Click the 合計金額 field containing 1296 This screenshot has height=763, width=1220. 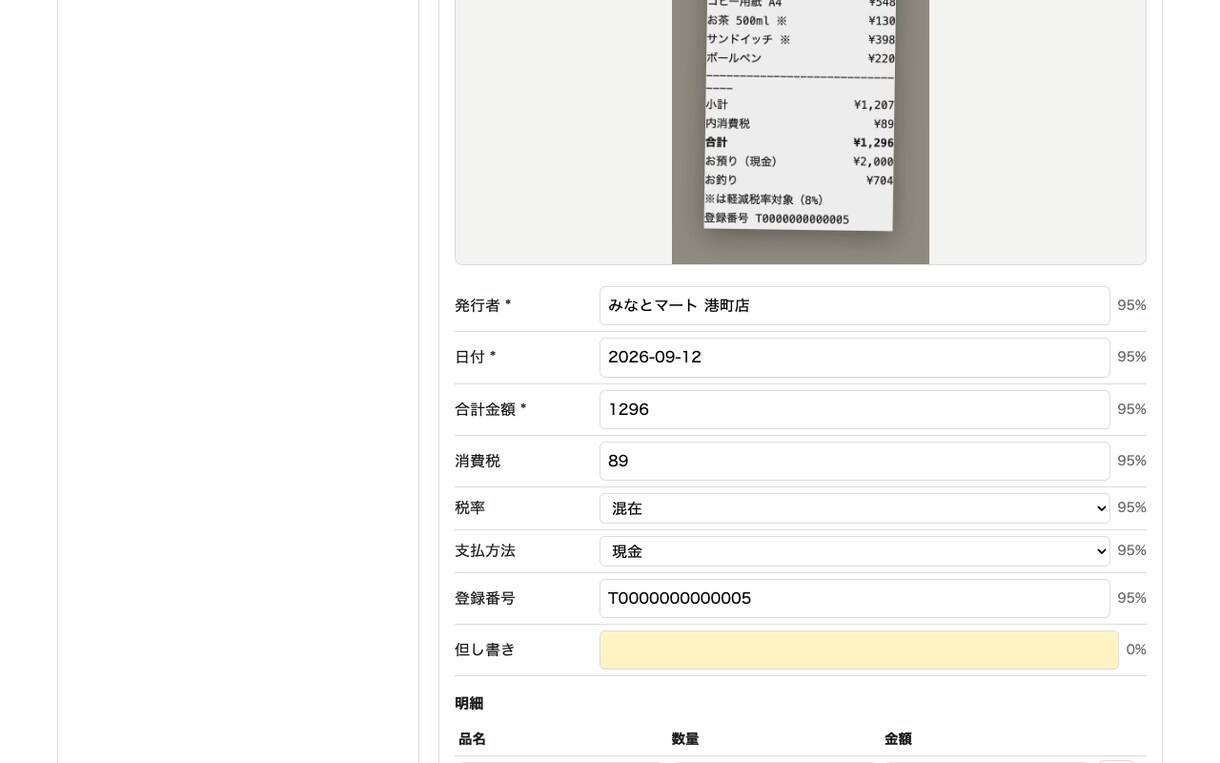point(854,409)
